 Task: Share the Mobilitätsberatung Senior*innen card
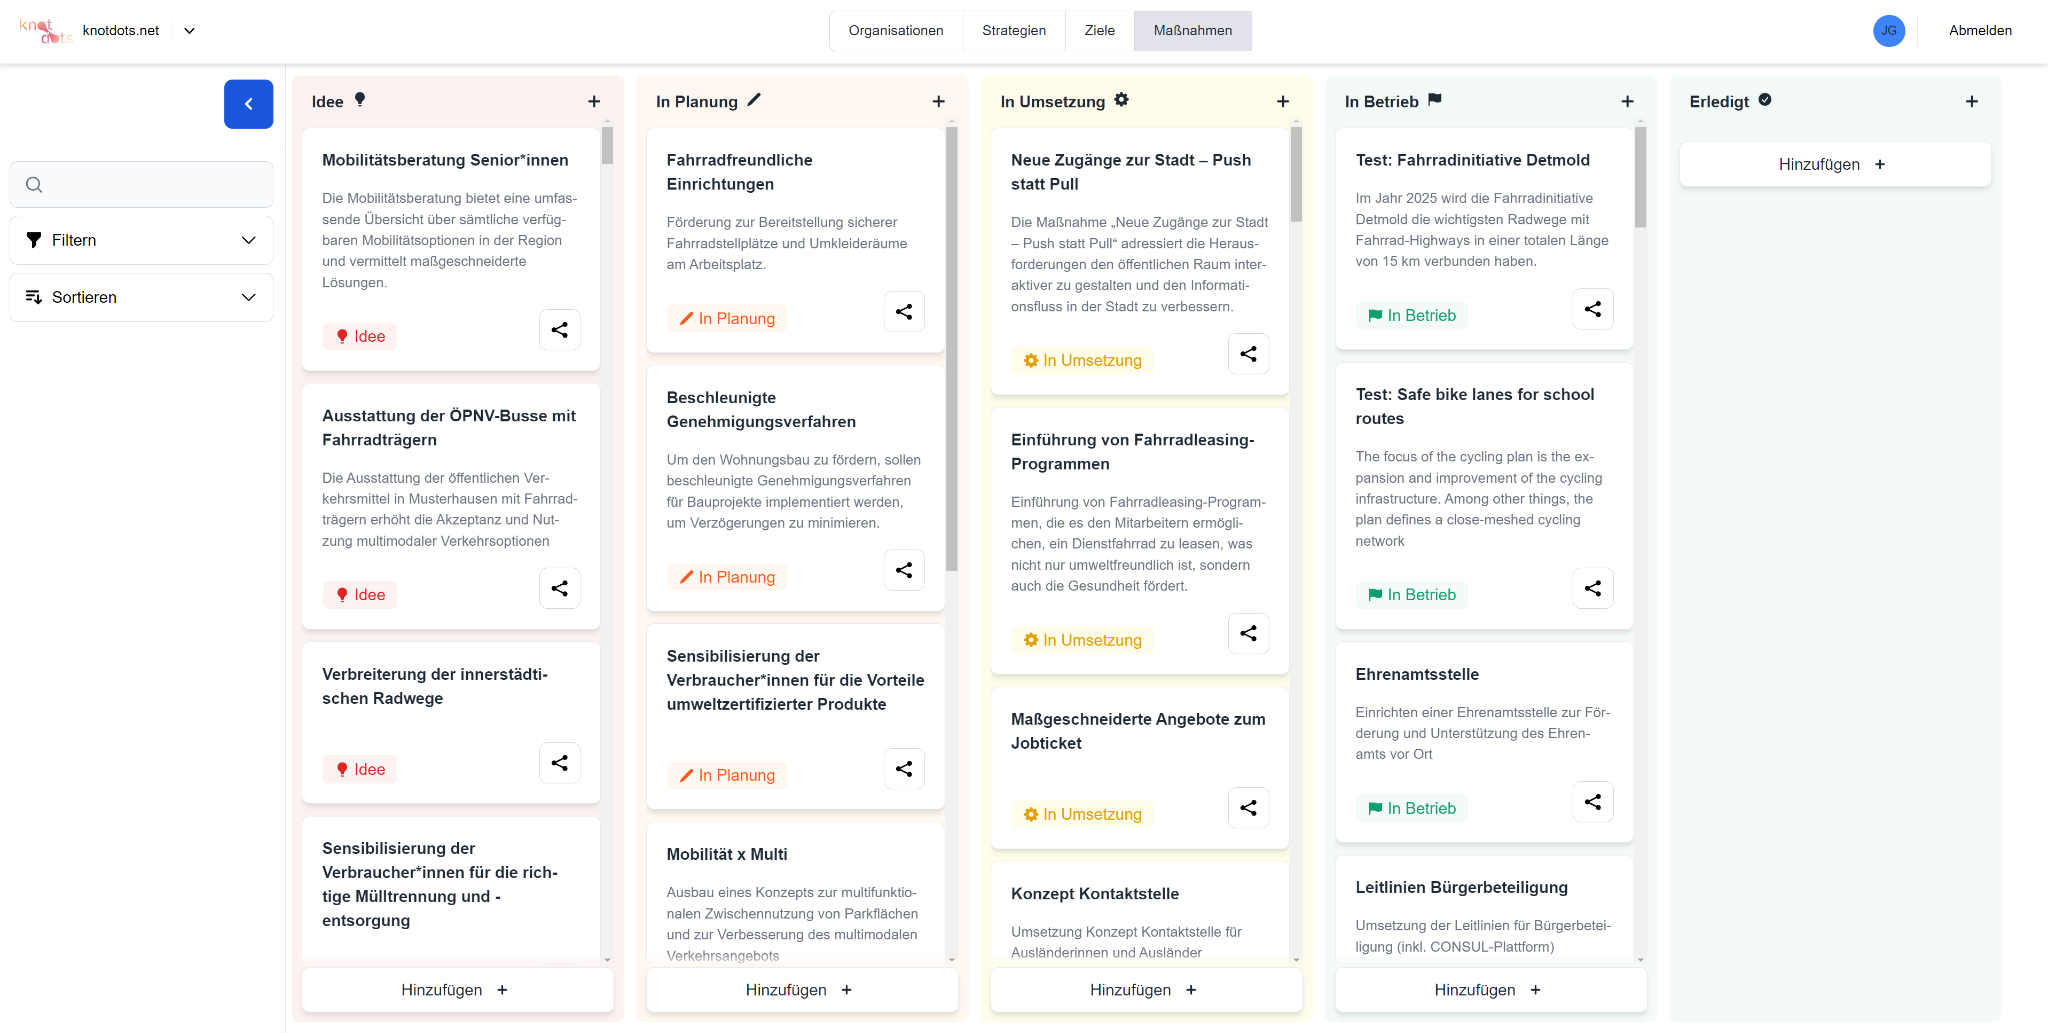(560, 329)
